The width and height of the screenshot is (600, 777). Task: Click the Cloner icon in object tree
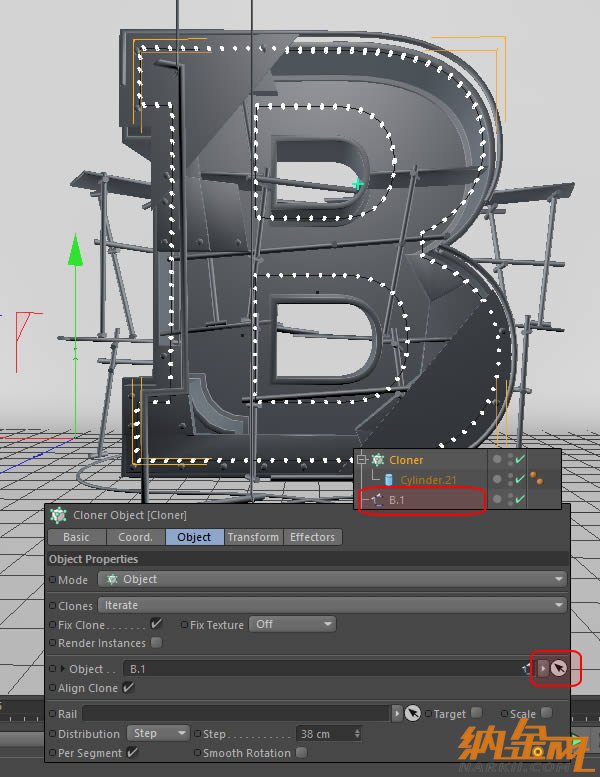click(x=378, y=460)
